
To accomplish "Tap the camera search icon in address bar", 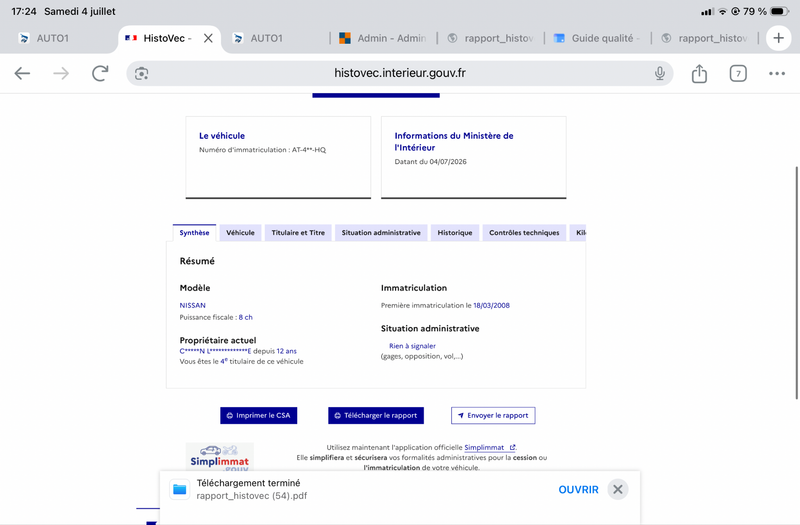I will 141,73.
